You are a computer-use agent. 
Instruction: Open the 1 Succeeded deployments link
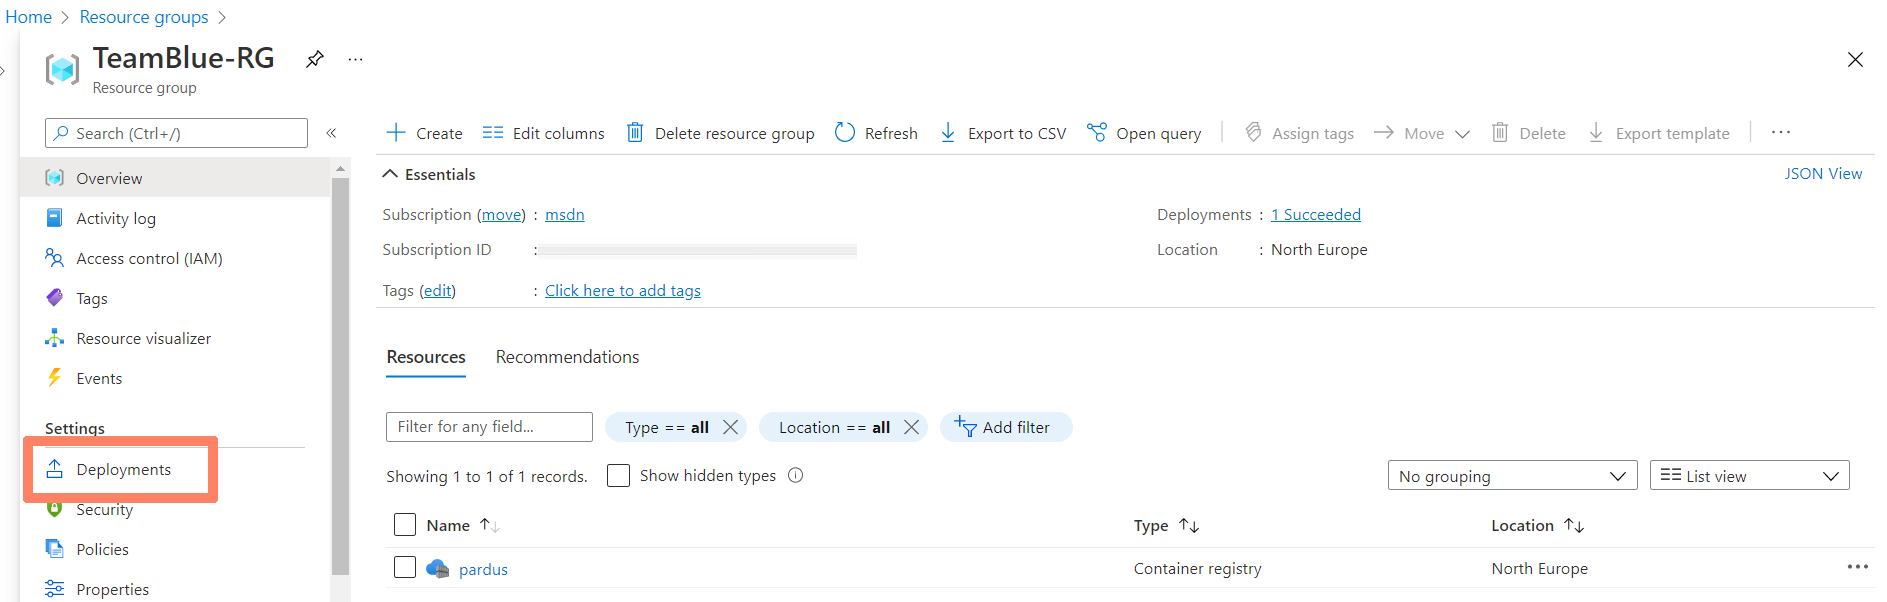click(x=1315, y=214)
